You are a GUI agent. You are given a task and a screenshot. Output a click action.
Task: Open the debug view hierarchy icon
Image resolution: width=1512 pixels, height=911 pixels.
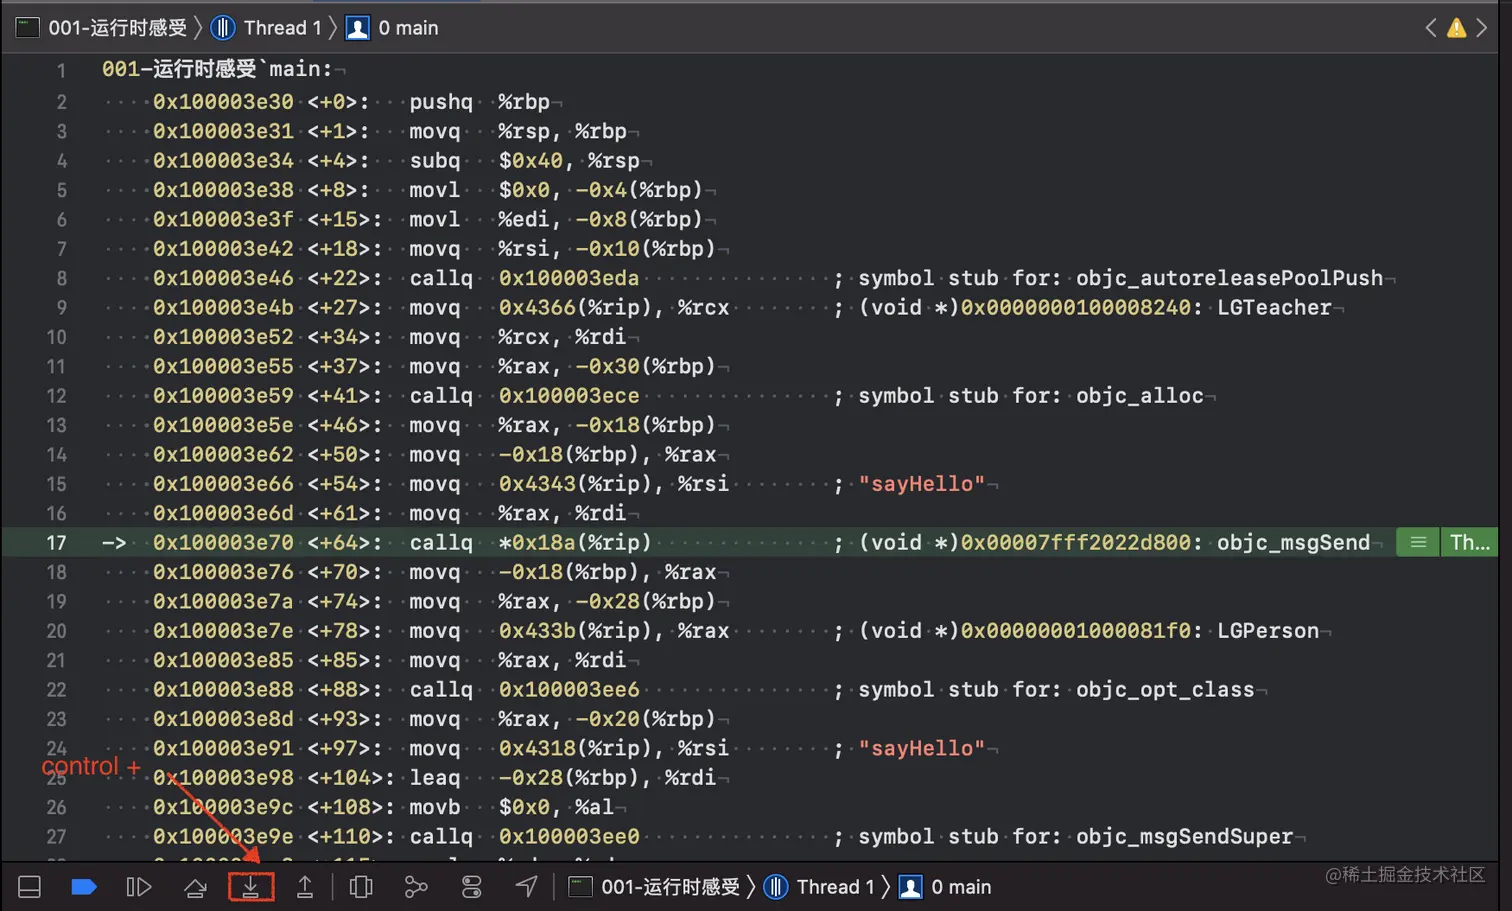(x=361, y=887)
